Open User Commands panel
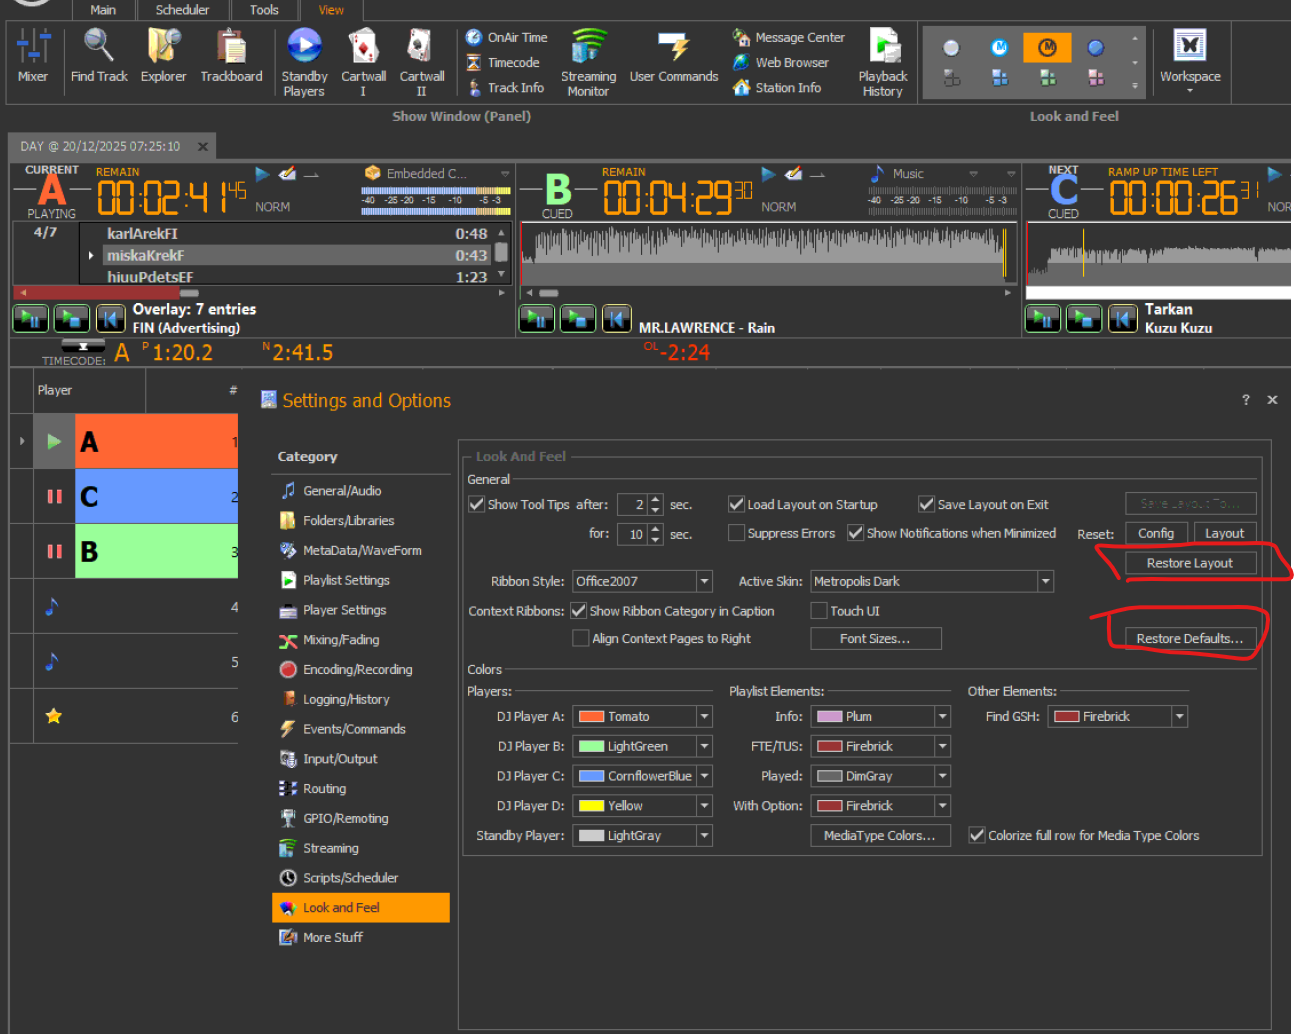The image size is (1294, 1034). [x=673, y=56]
